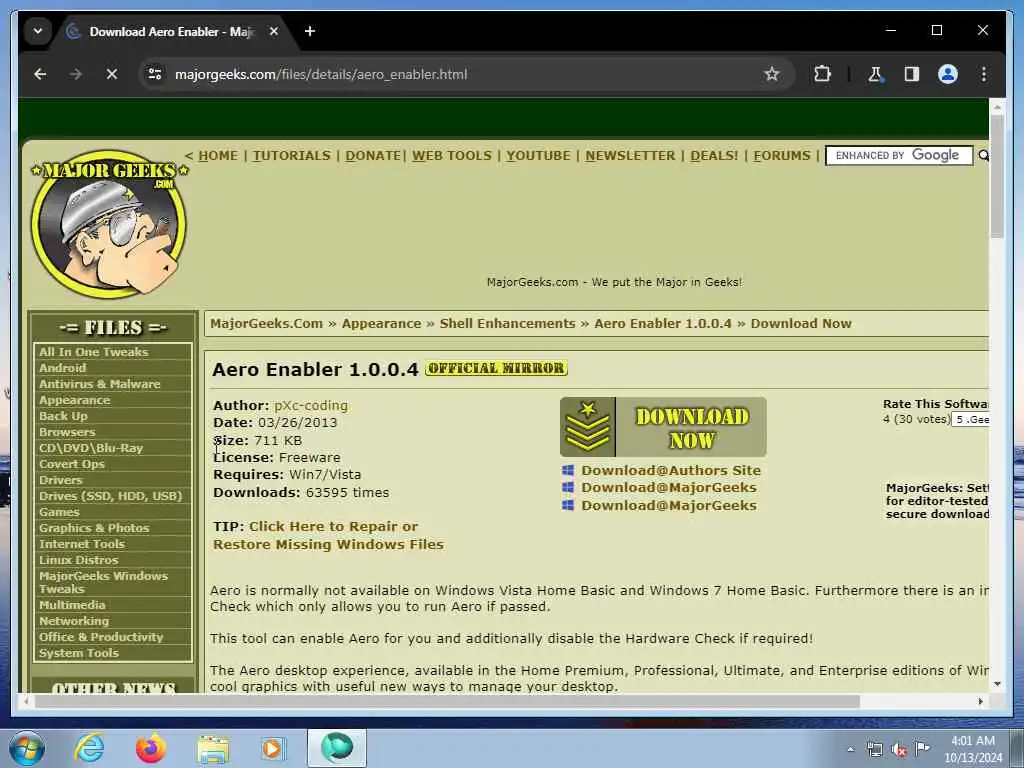This screenshot has height=768, width=1024.
Task: Click the middle Download@MajorGeeks link
Action: coord(669,488)
